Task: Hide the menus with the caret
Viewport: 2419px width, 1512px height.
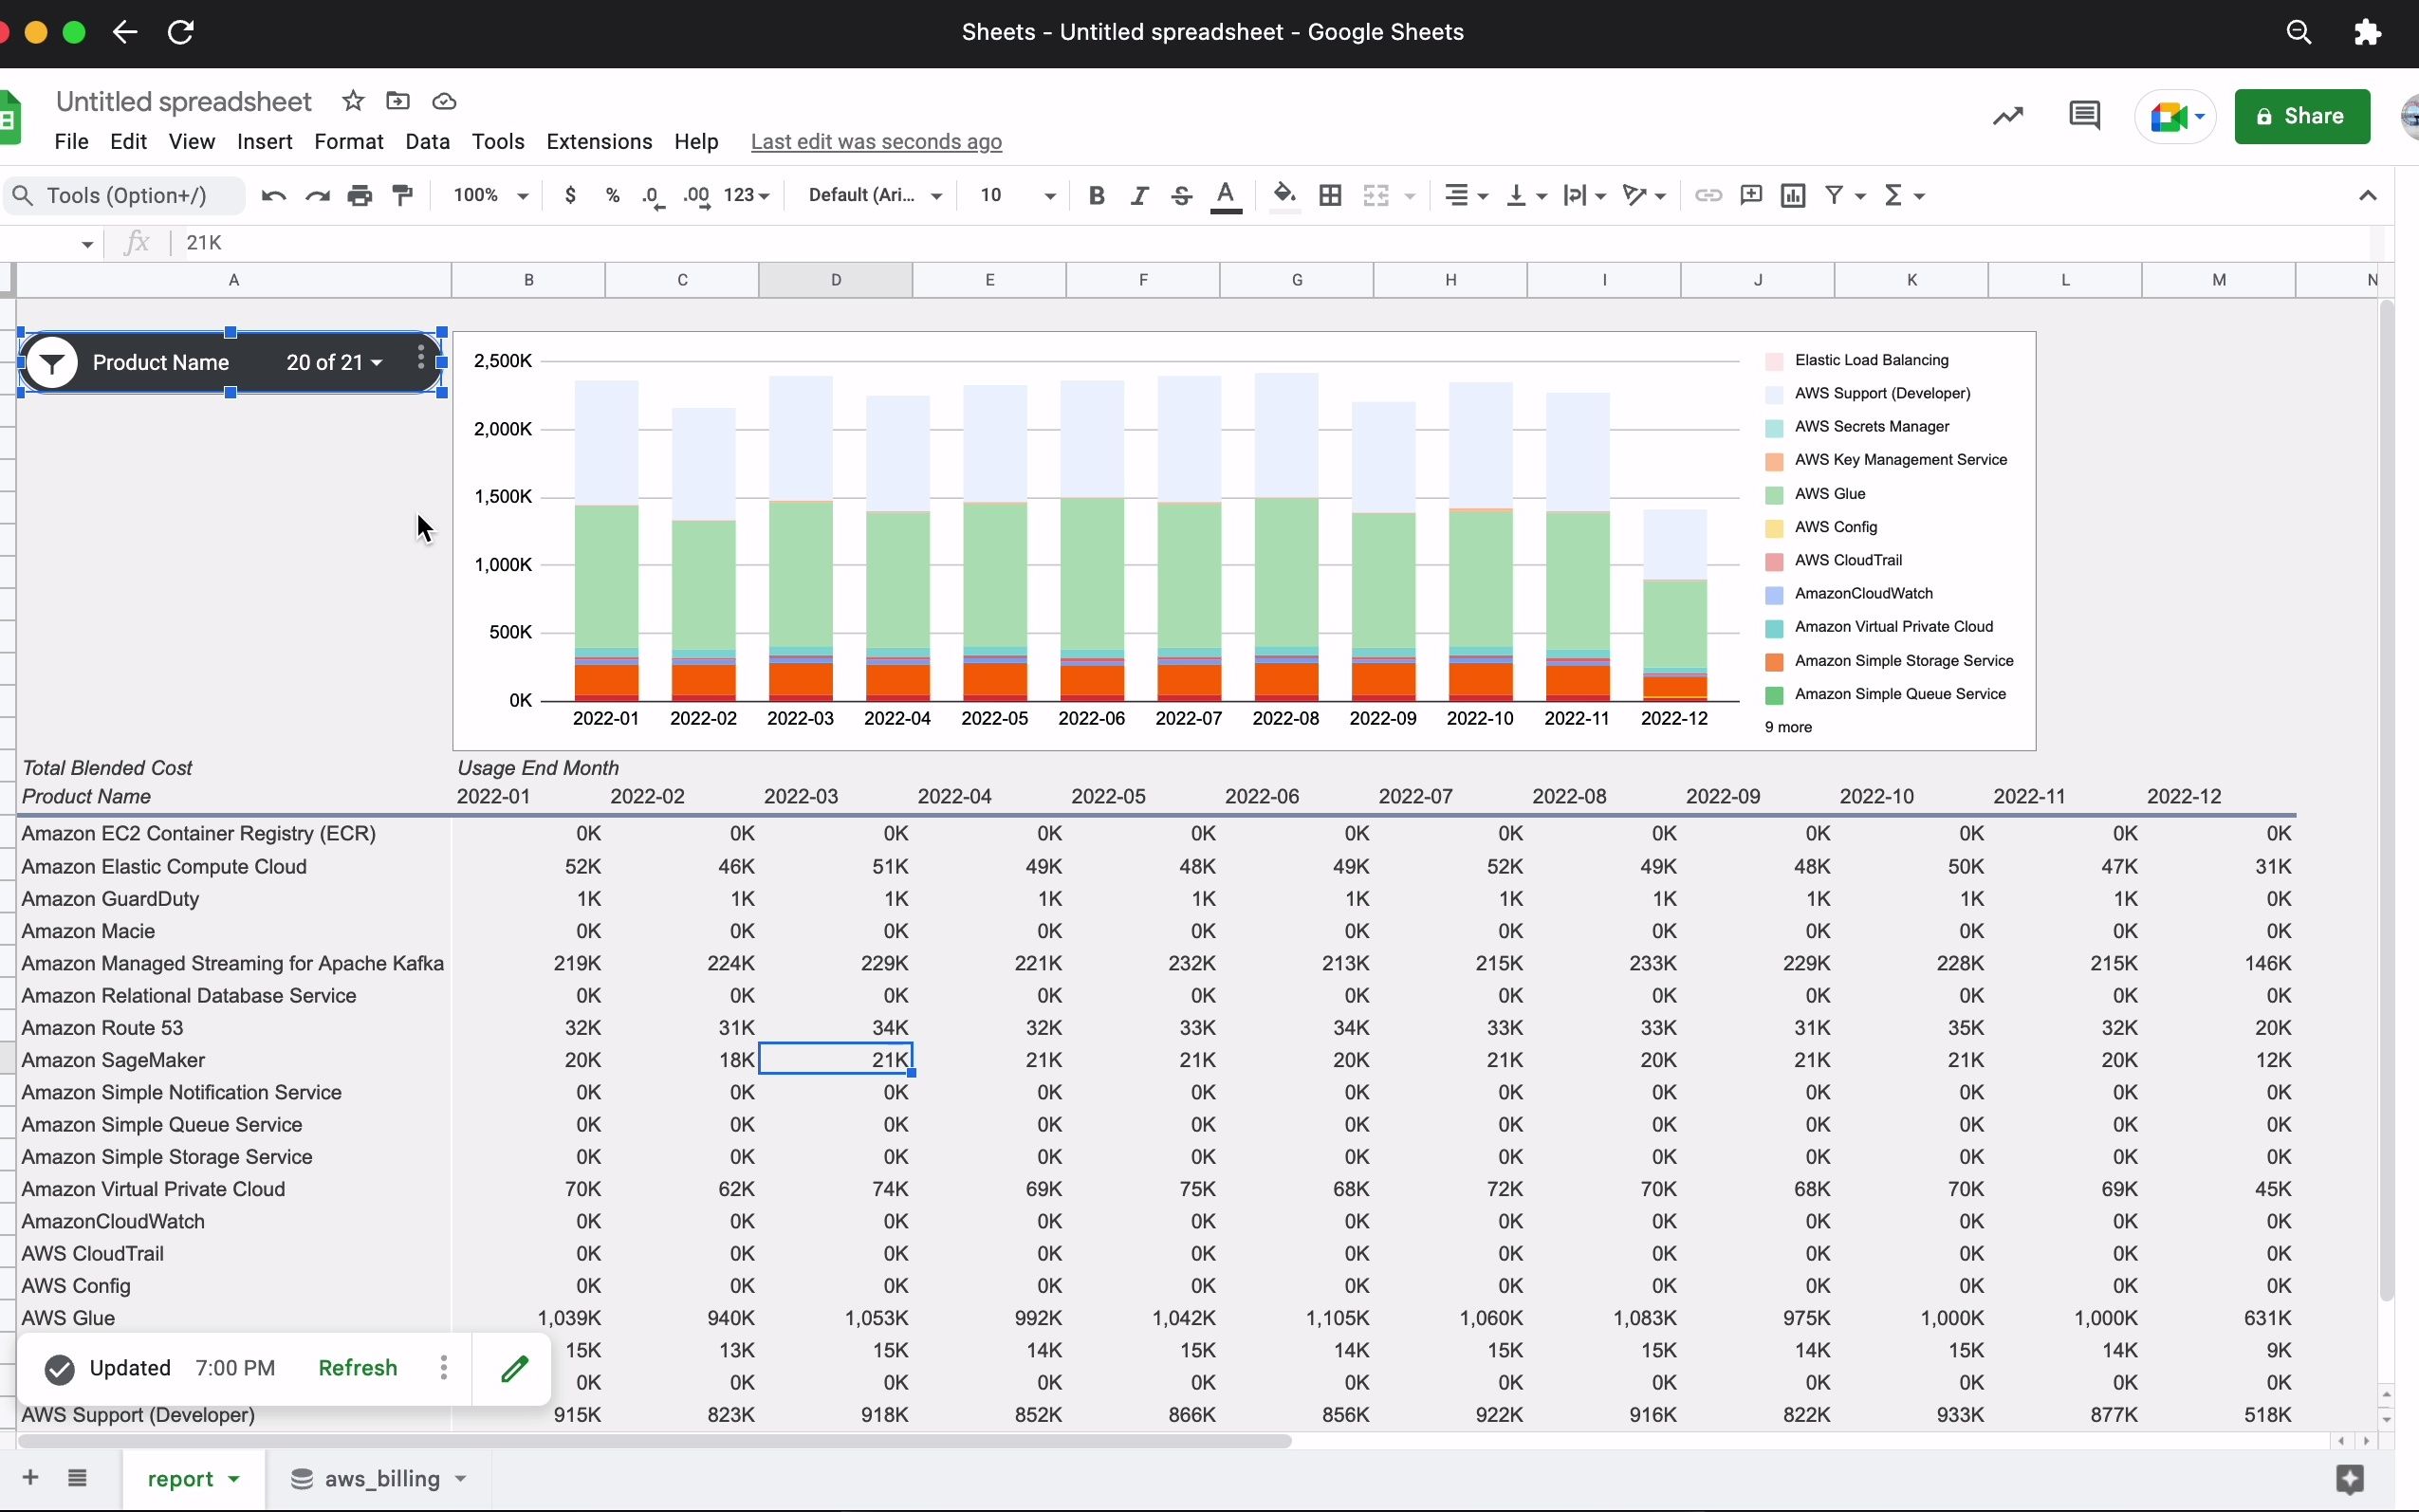Action: point(2367,195)
